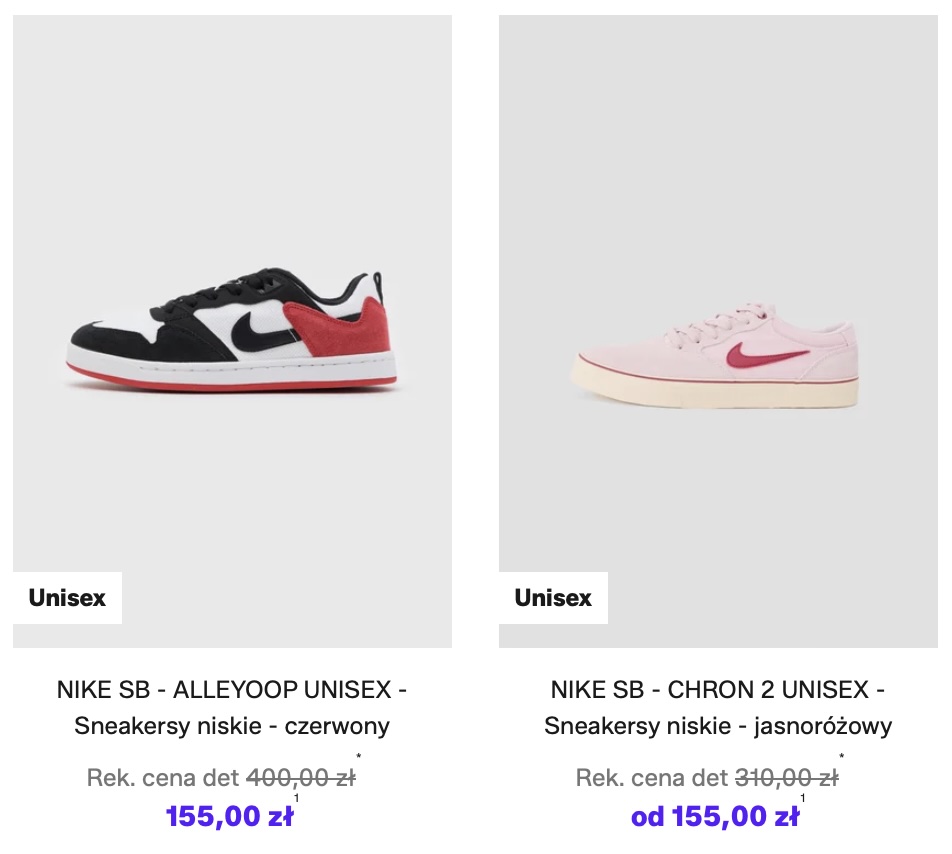Open the NIKE SB - CHRON 2 UNISEX title link
The height and width of the screenshot is (854, 952).
(718, 690)
